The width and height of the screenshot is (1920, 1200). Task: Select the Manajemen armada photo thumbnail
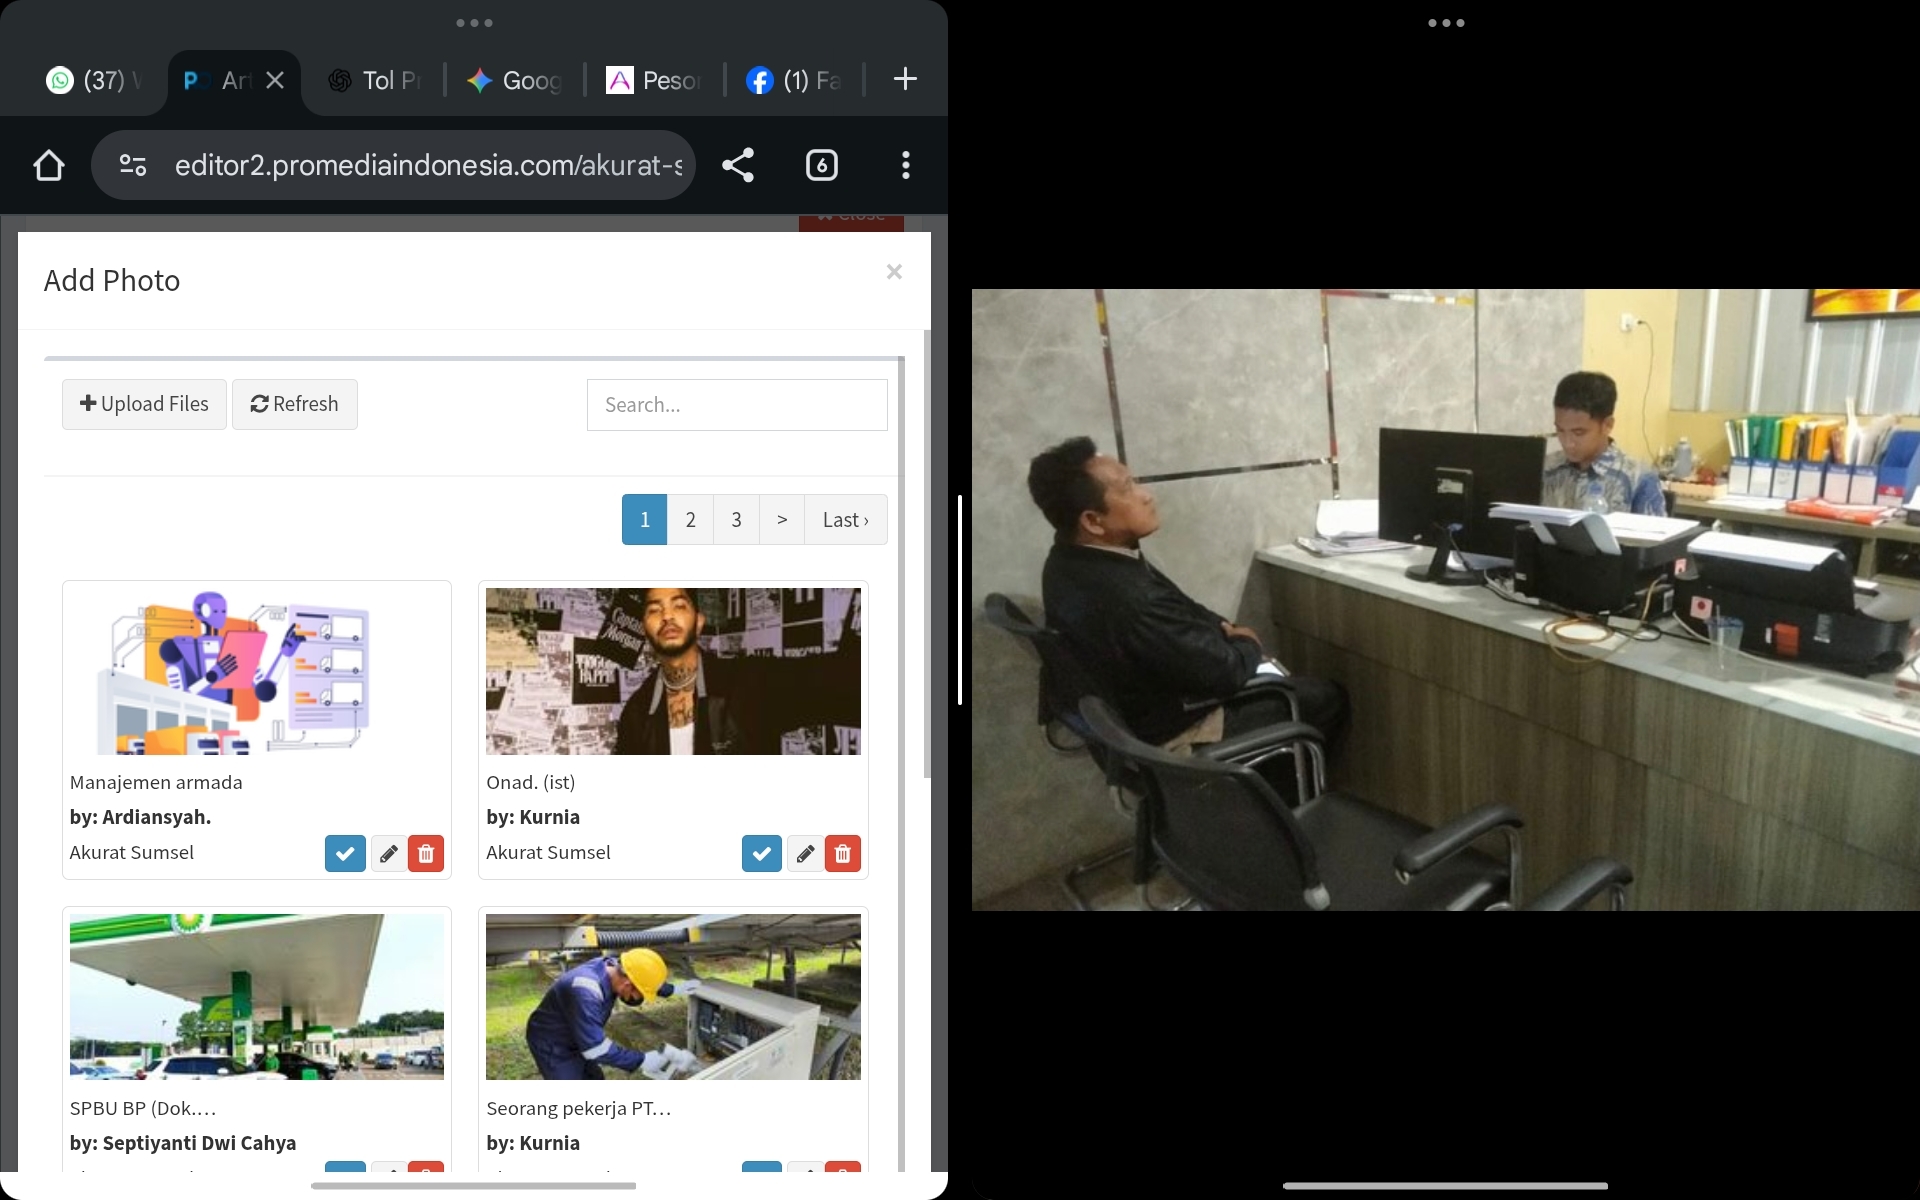click(257, 671)
